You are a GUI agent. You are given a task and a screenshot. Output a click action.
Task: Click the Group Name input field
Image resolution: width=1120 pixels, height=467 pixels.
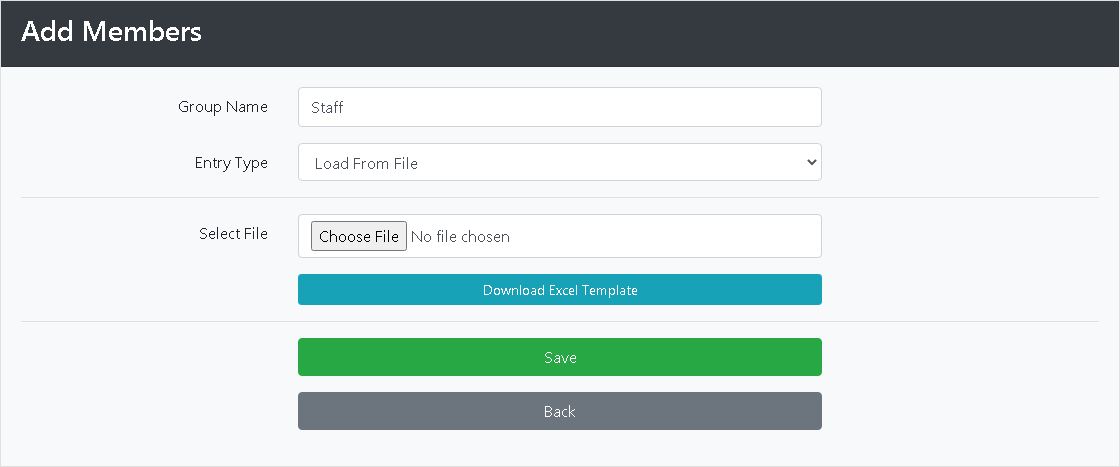click(559, 107)
